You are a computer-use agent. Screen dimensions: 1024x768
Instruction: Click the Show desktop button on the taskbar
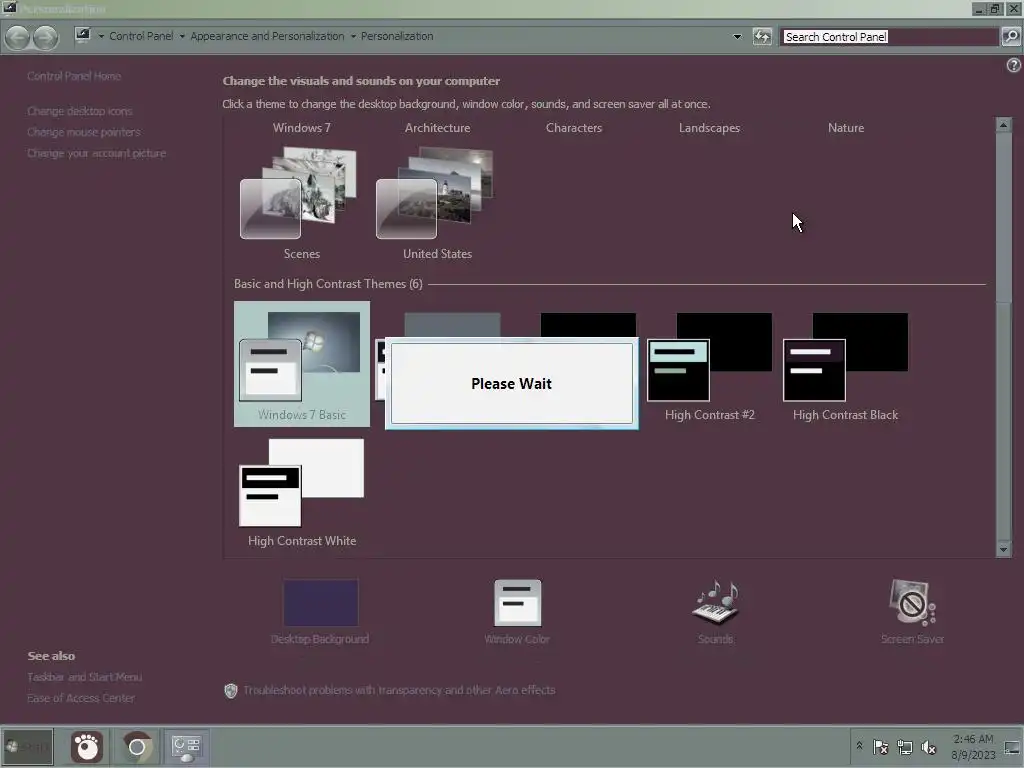[x=1013, y=747]
